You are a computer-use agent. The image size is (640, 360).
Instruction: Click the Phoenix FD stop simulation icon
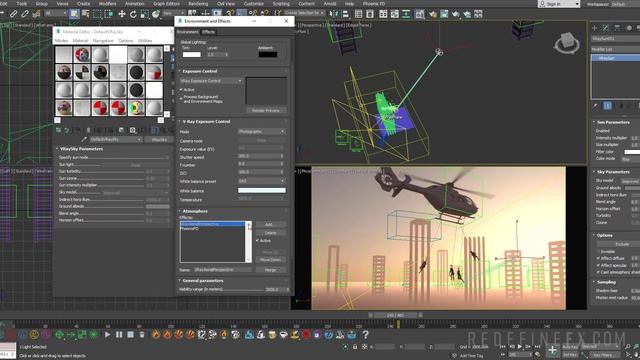[130, 335]
